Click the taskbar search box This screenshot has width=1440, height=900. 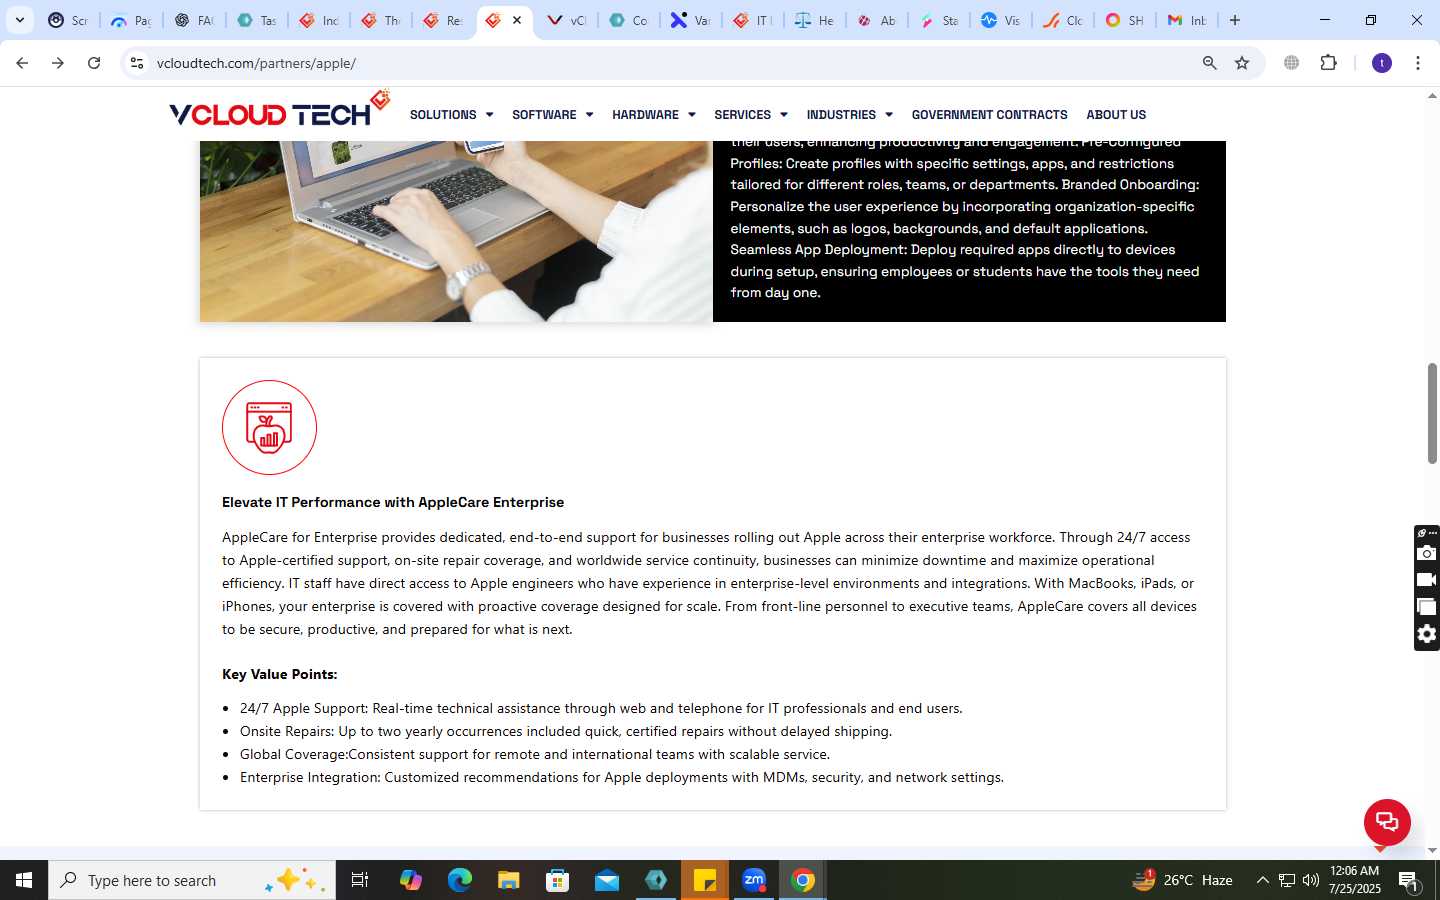click(x=192, y=880)
